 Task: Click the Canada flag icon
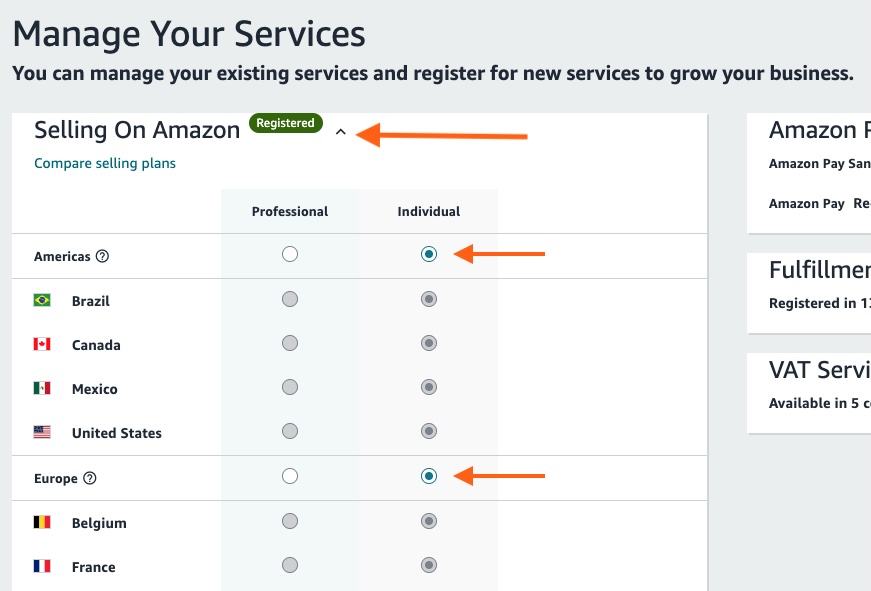pos(42,344)
